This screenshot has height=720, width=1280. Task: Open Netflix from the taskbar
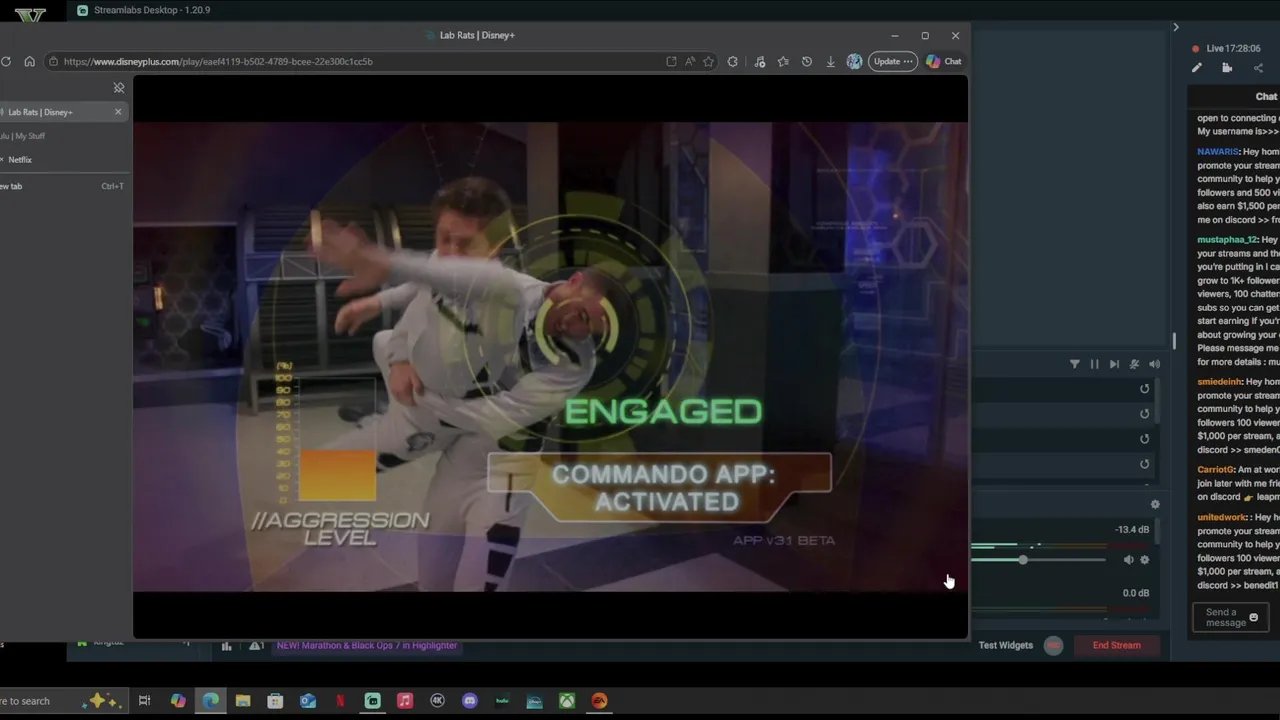tap(340, 701)
